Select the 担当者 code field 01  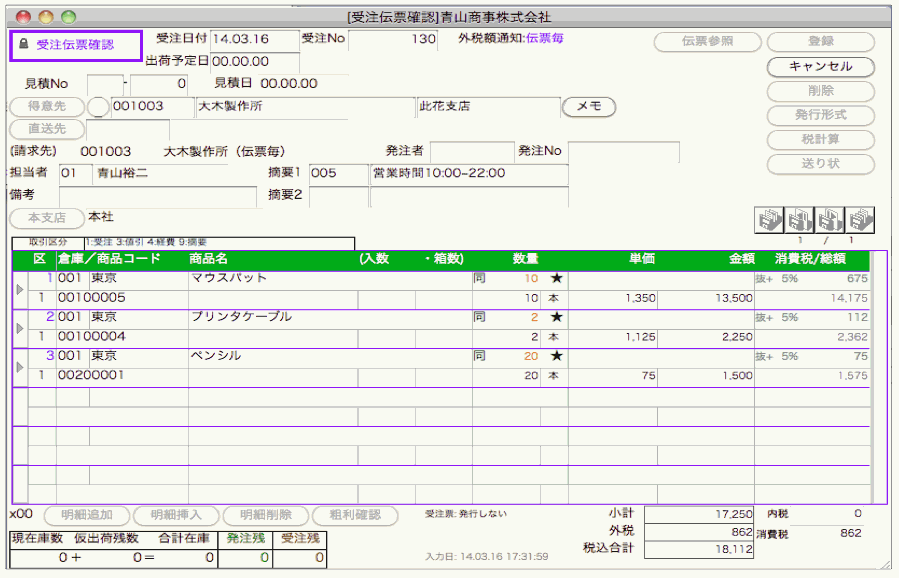click(76, 173)
